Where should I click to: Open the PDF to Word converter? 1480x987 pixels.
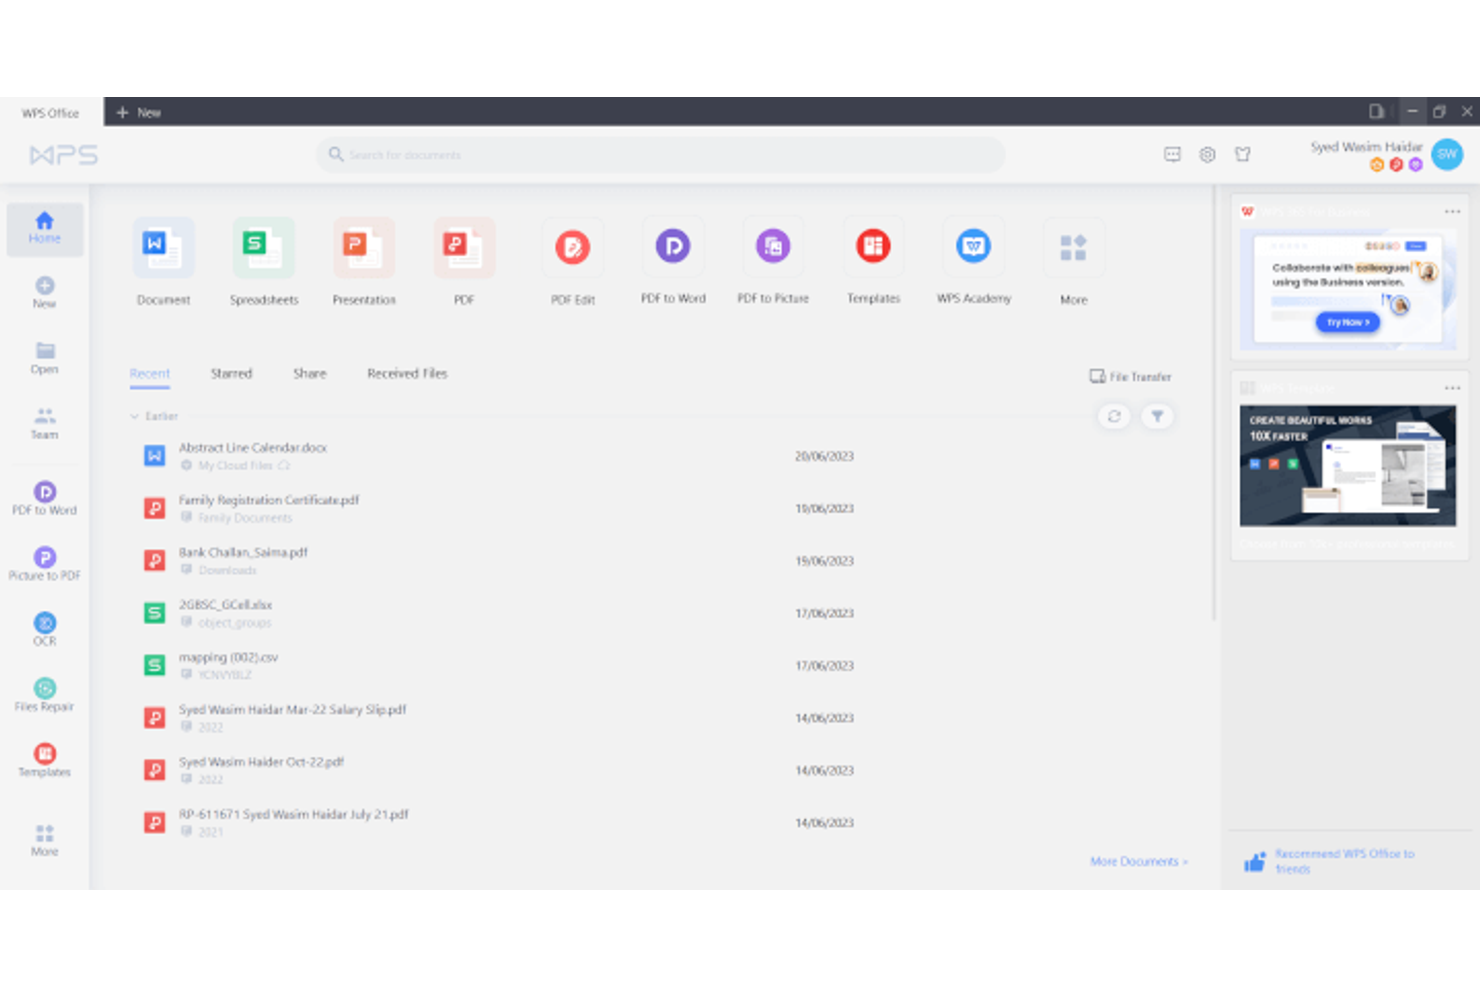point(673,247)
